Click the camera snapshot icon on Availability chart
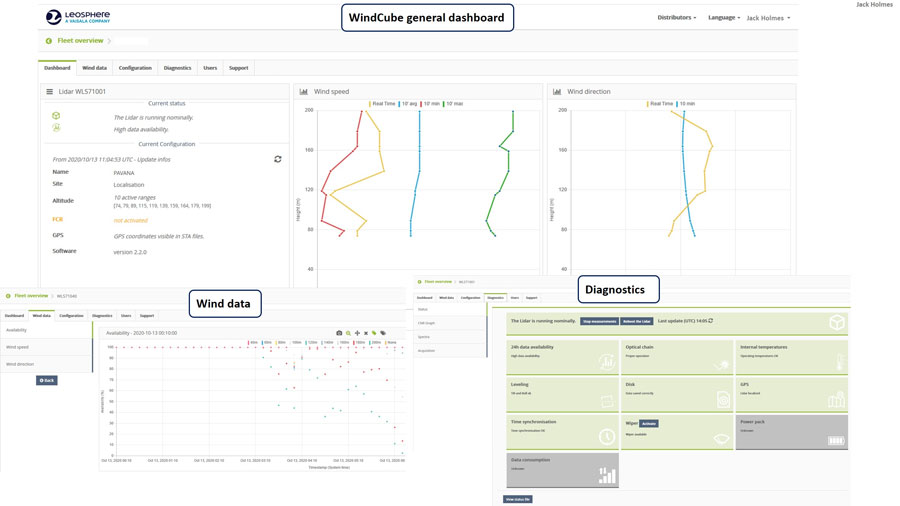 (339, 333)
